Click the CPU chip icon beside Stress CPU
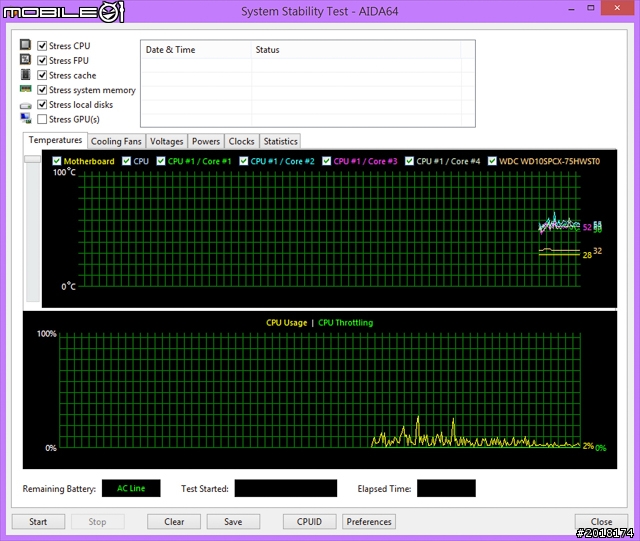 25,45
